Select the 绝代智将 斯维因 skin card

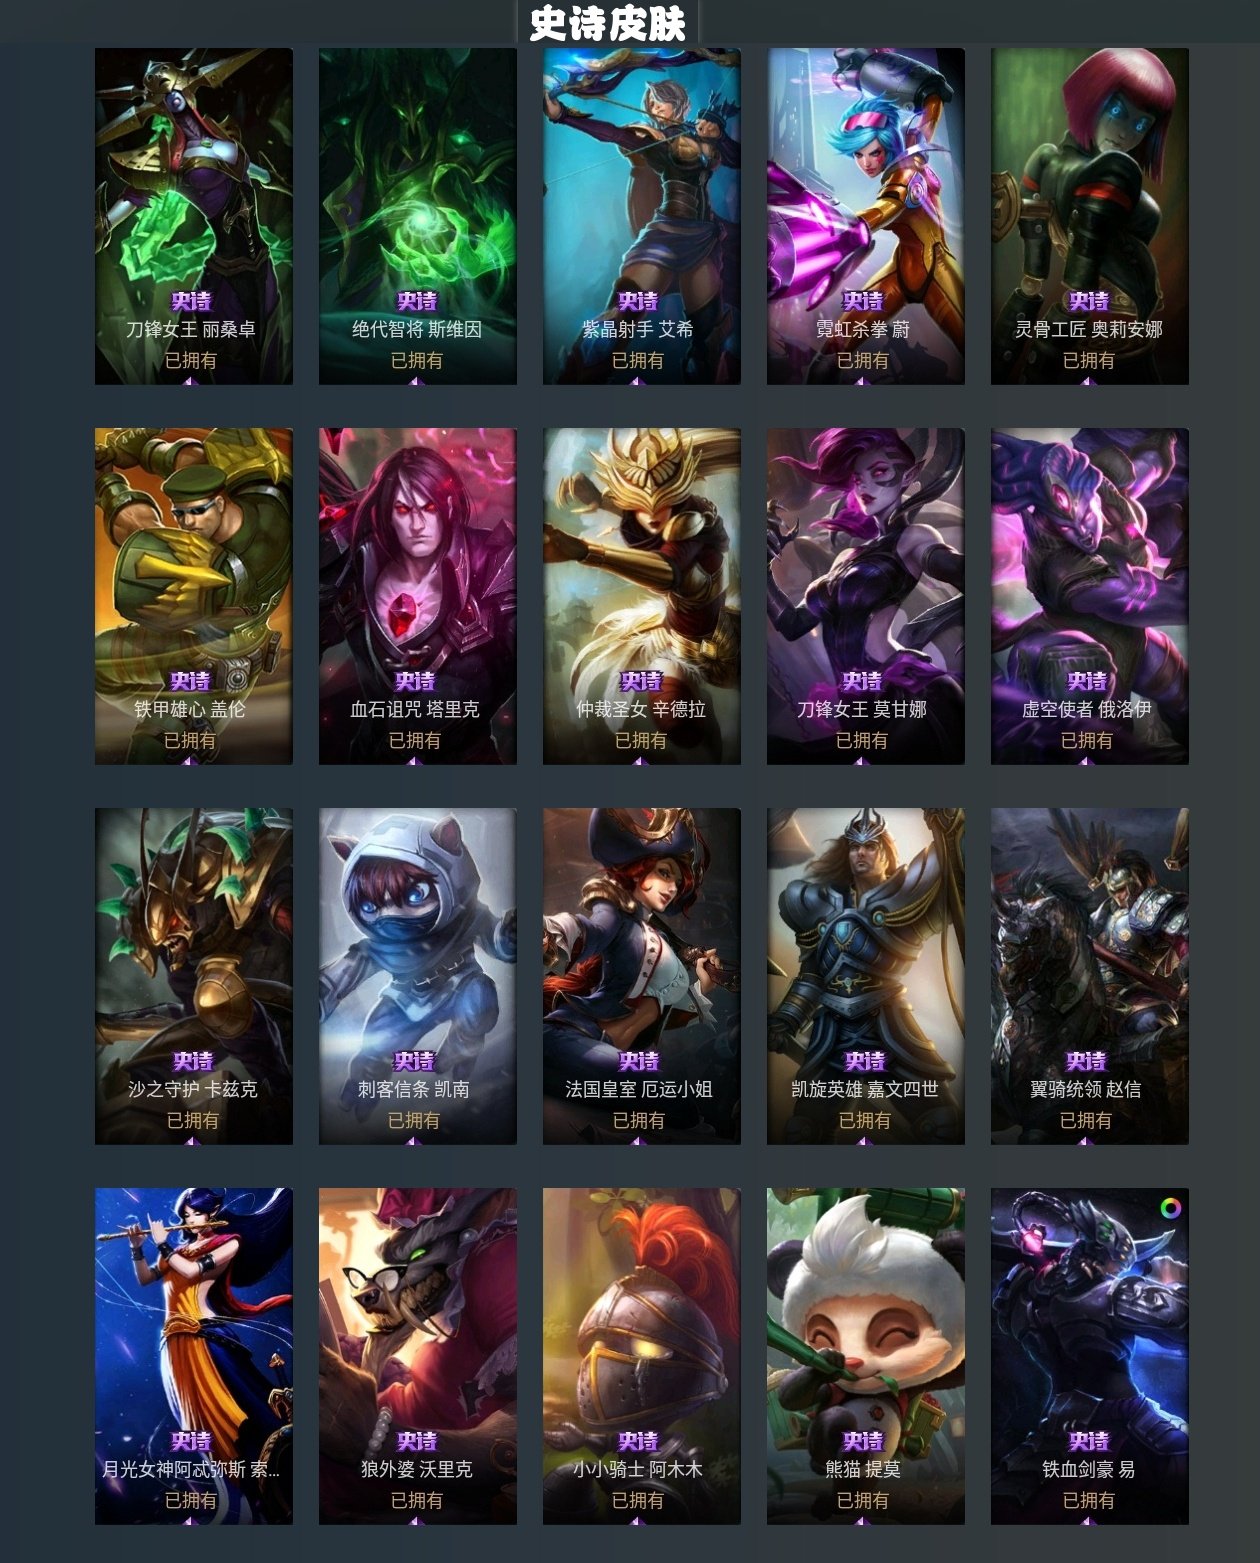click(418, 216)
